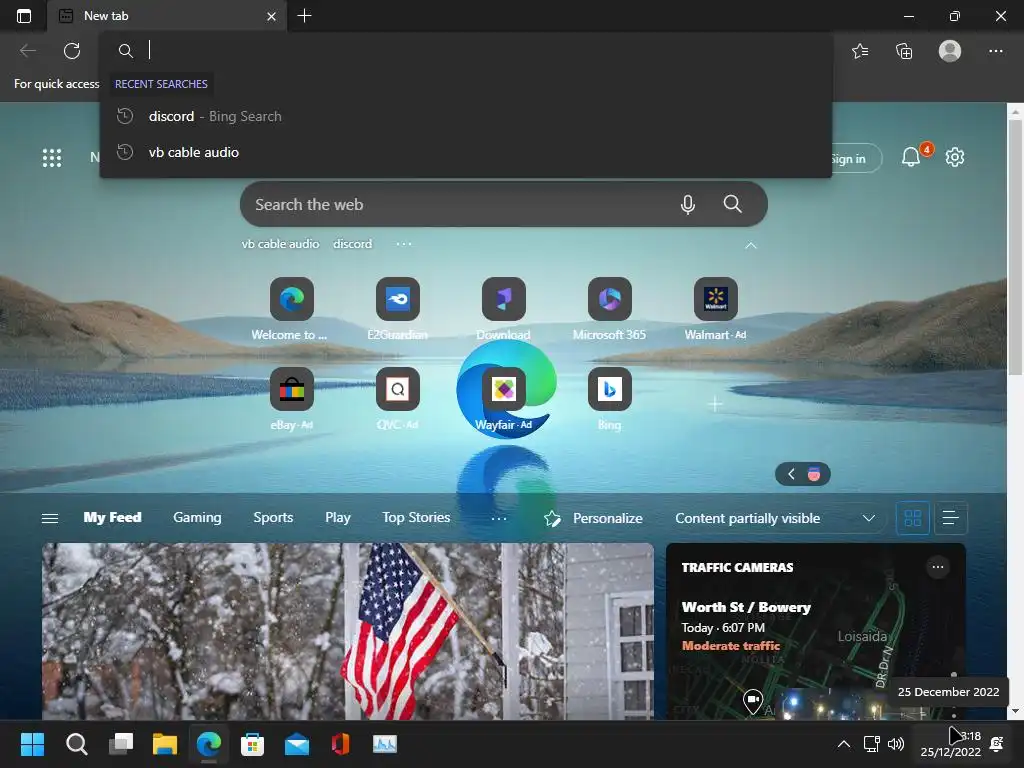Show hidden system tray icons
1024x768 pixels.
(844, 744)
